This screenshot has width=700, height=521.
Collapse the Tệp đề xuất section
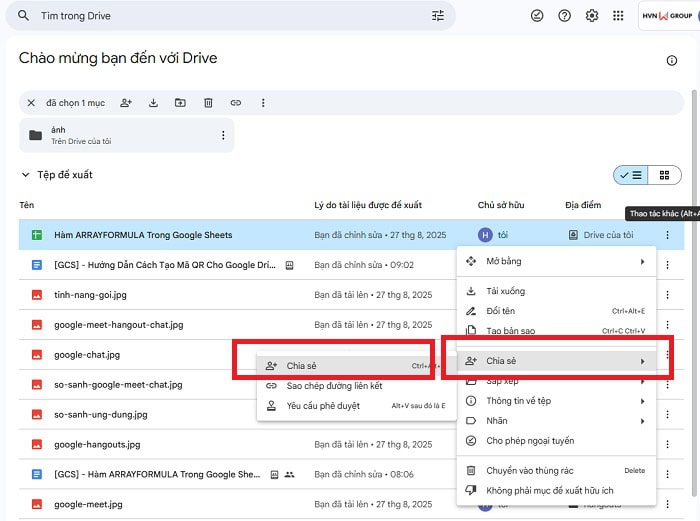click(26, 175)
